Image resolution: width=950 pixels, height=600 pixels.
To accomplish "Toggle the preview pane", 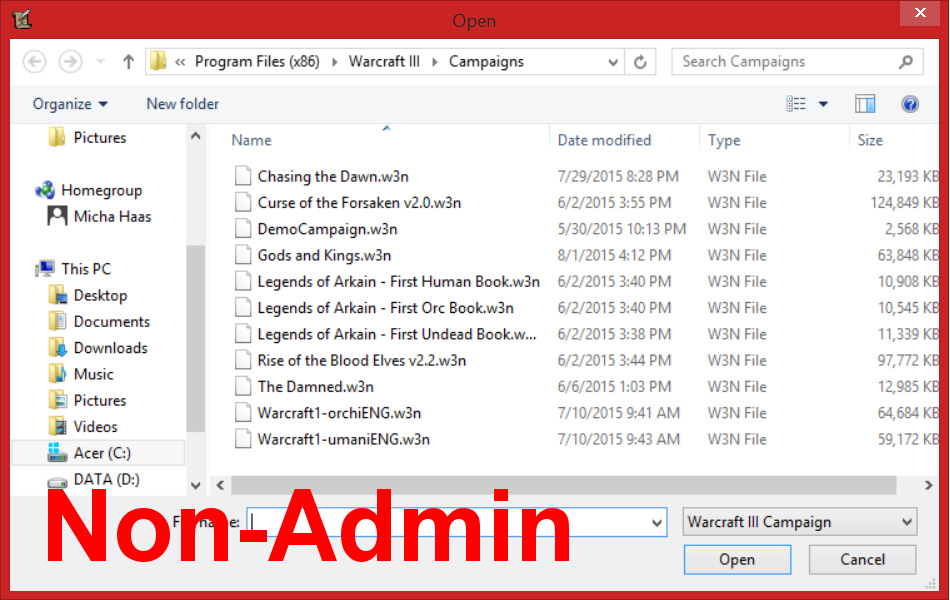I will pyautogui.click(x=865, y=104).
